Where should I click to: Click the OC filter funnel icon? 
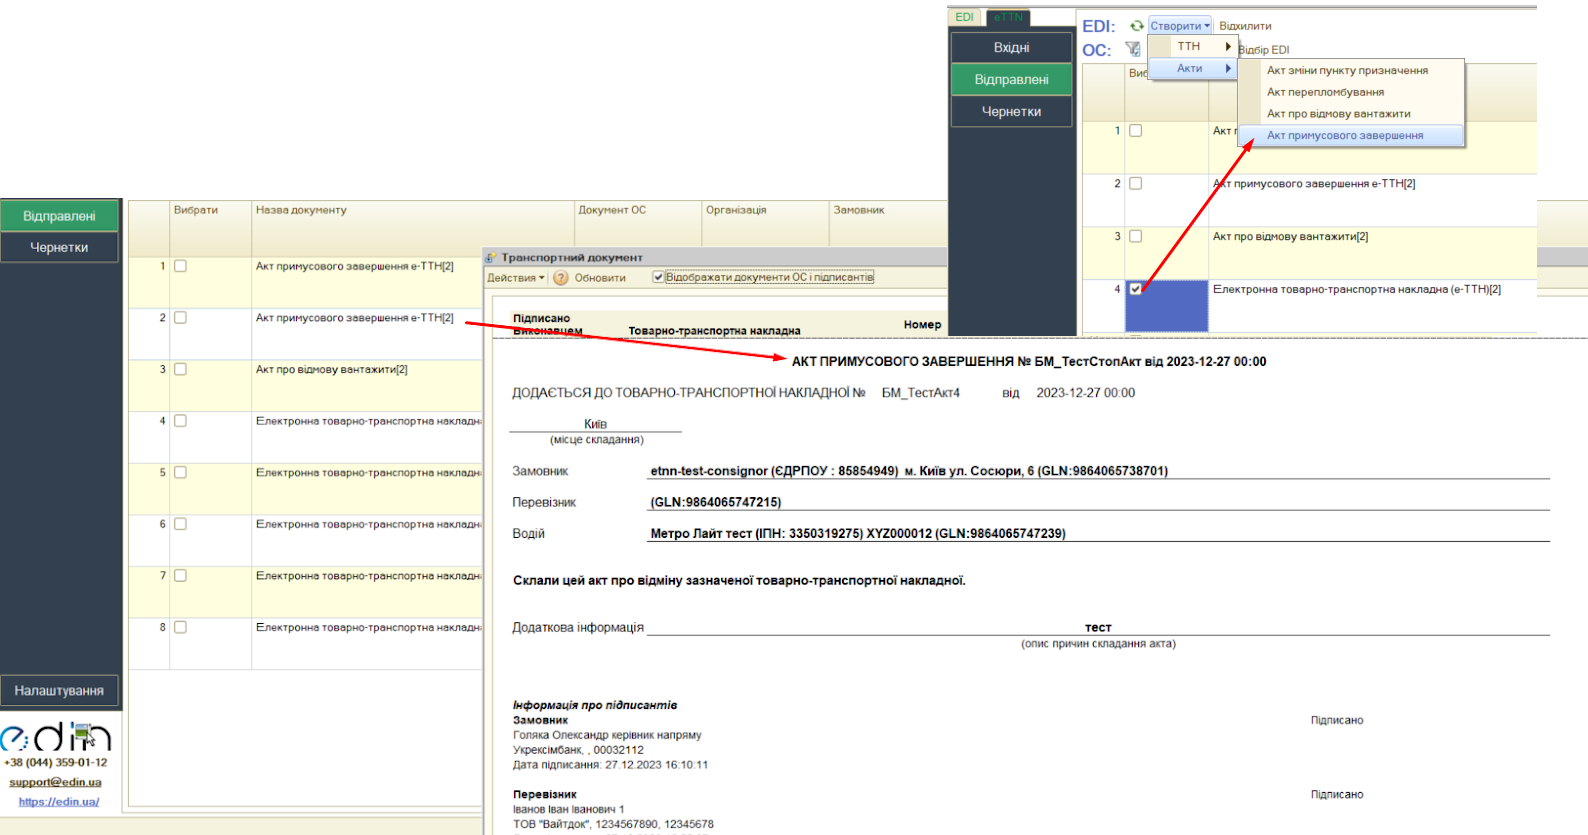(1133, 49)
